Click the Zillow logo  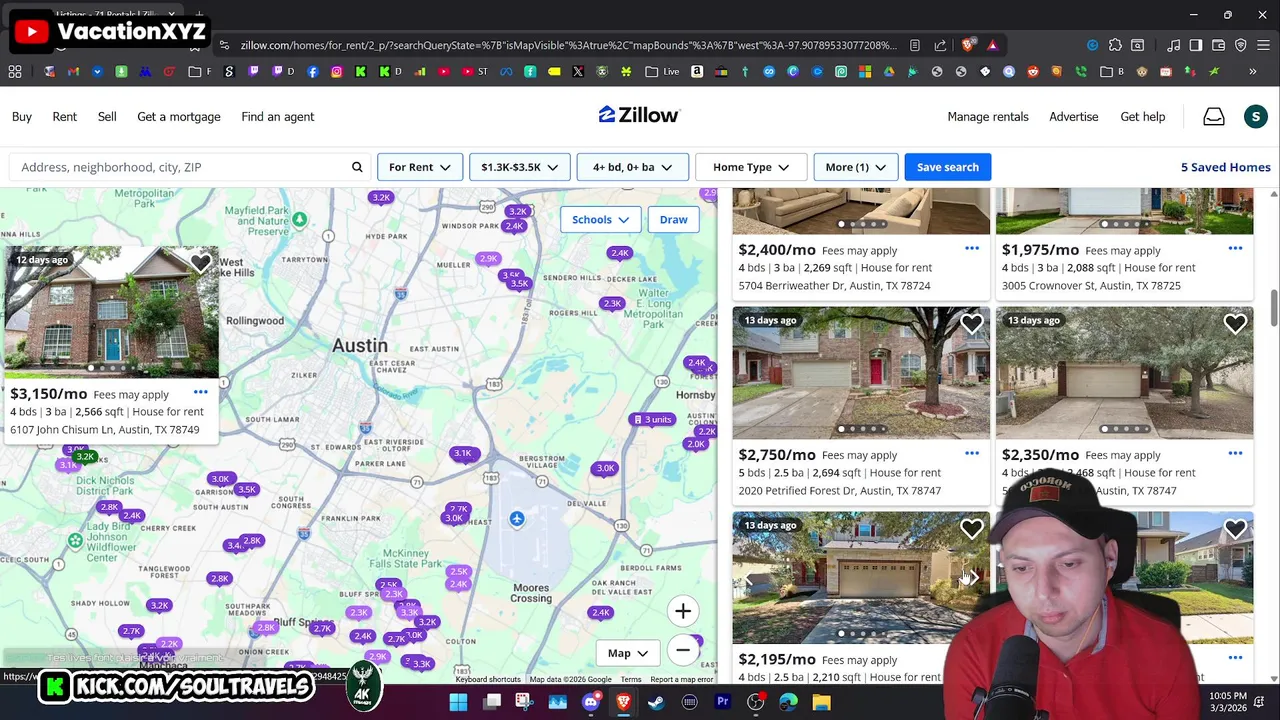pyautogui.click(x=639, y=115)
